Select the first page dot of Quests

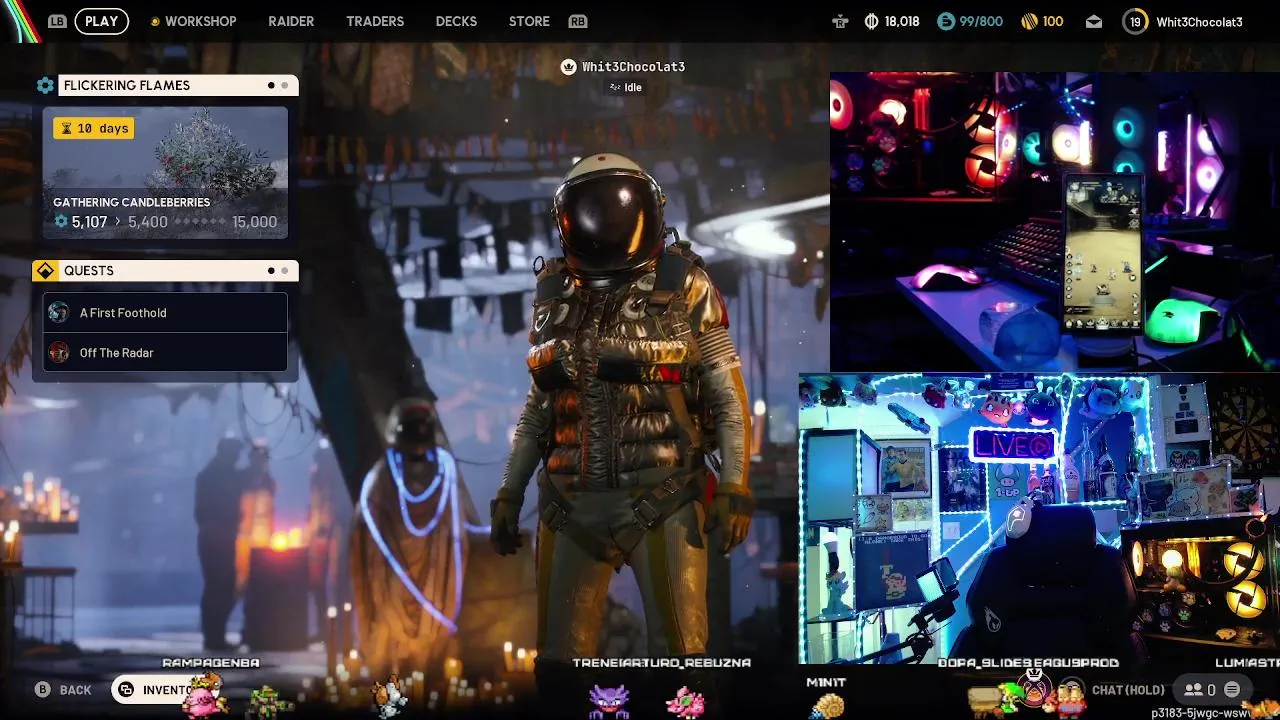tap(271, 271)
